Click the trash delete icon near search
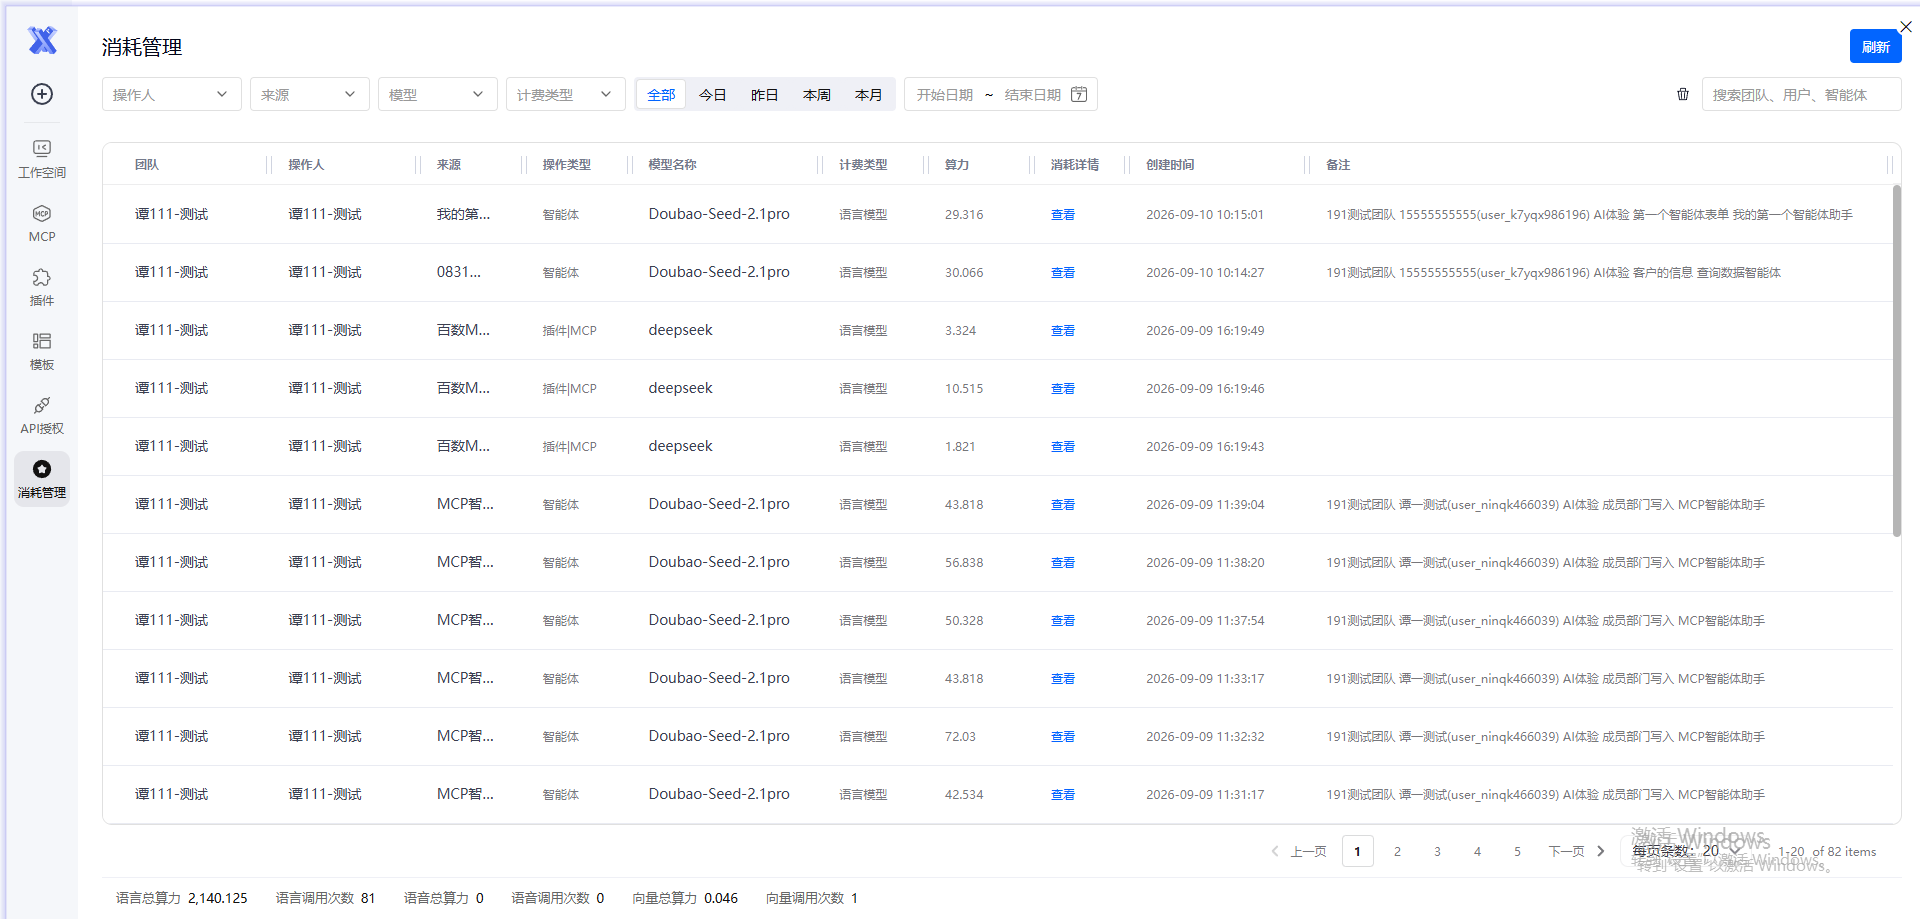Screen dimensions: 1920x919 1683,94
